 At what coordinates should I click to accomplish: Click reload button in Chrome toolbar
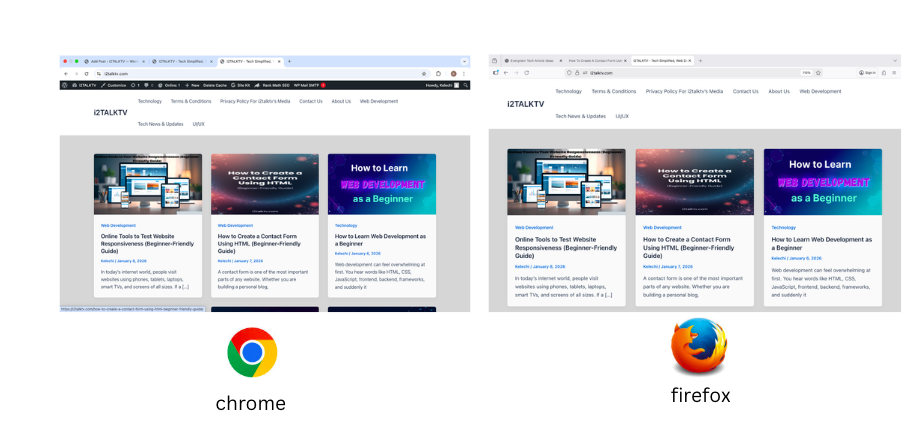coord(86,74)
